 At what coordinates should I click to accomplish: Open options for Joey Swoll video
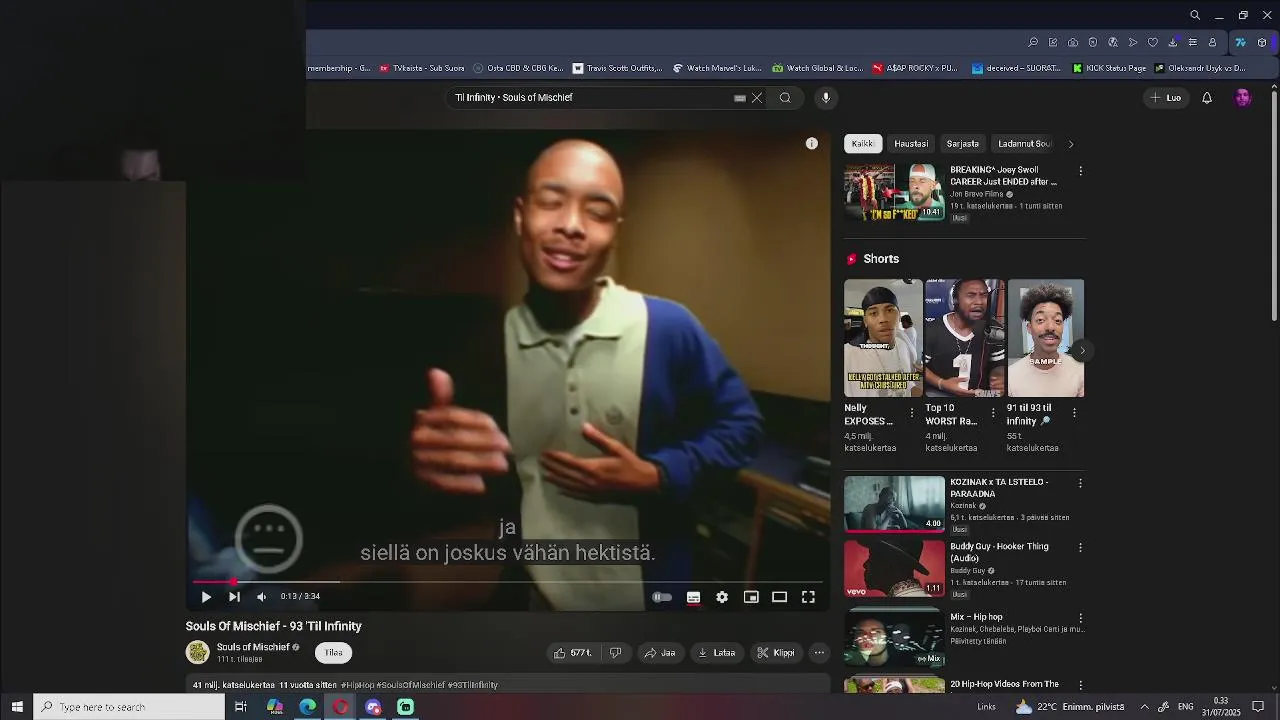coord(1080,171)
